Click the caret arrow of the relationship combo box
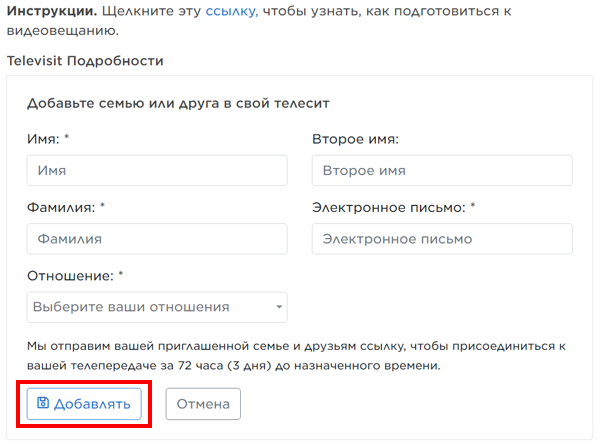The width and height of the screenshot is (604, 444). [280, 307]
